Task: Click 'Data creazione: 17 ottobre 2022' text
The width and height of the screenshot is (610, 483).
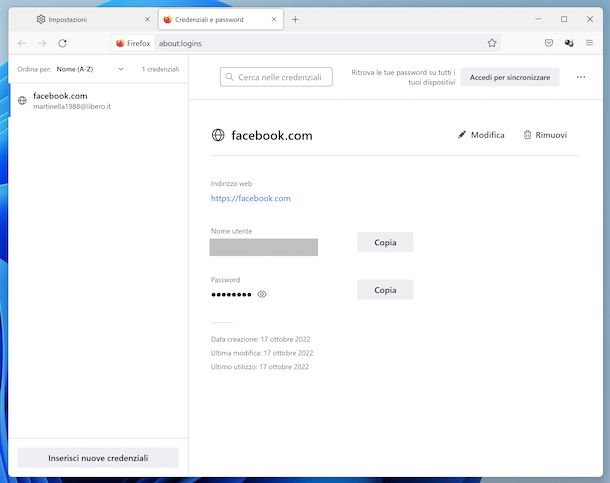Action: (260, 339)
